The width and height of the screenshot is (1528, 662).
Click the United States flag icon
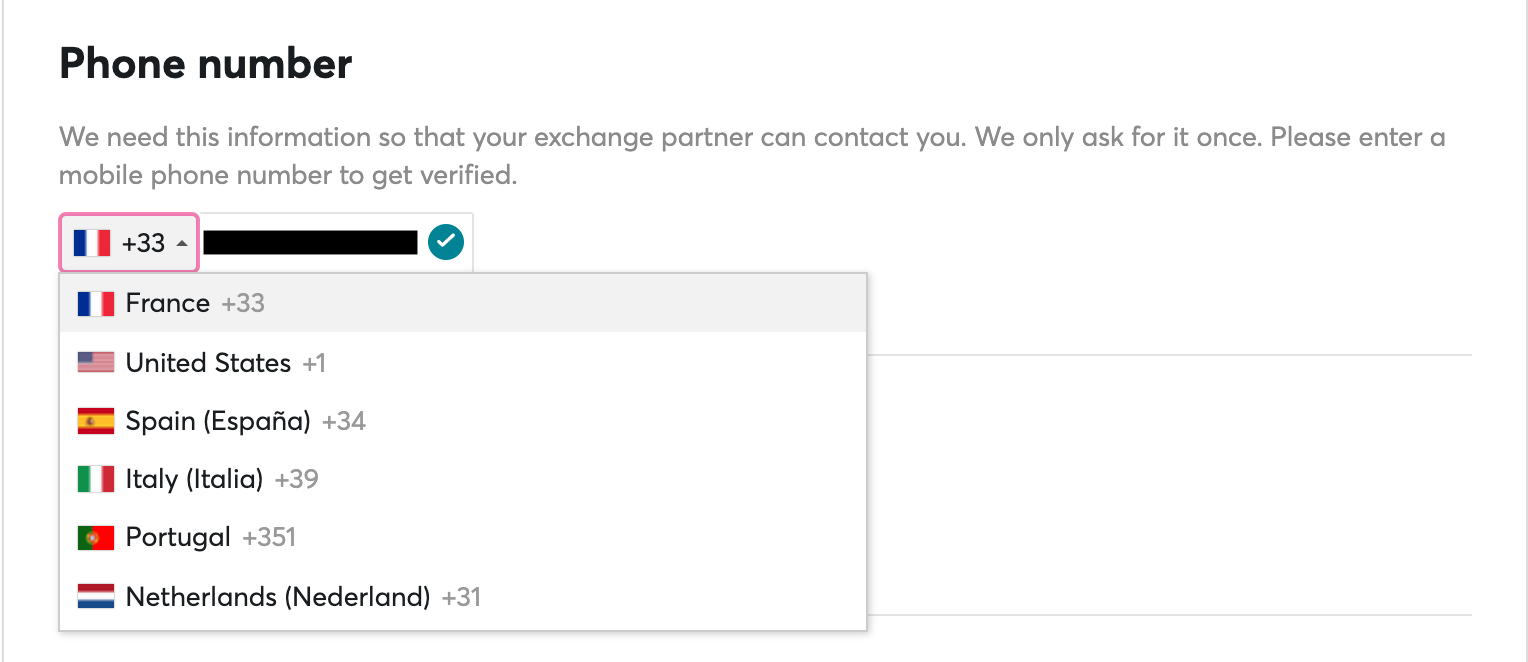click(96, 362)
